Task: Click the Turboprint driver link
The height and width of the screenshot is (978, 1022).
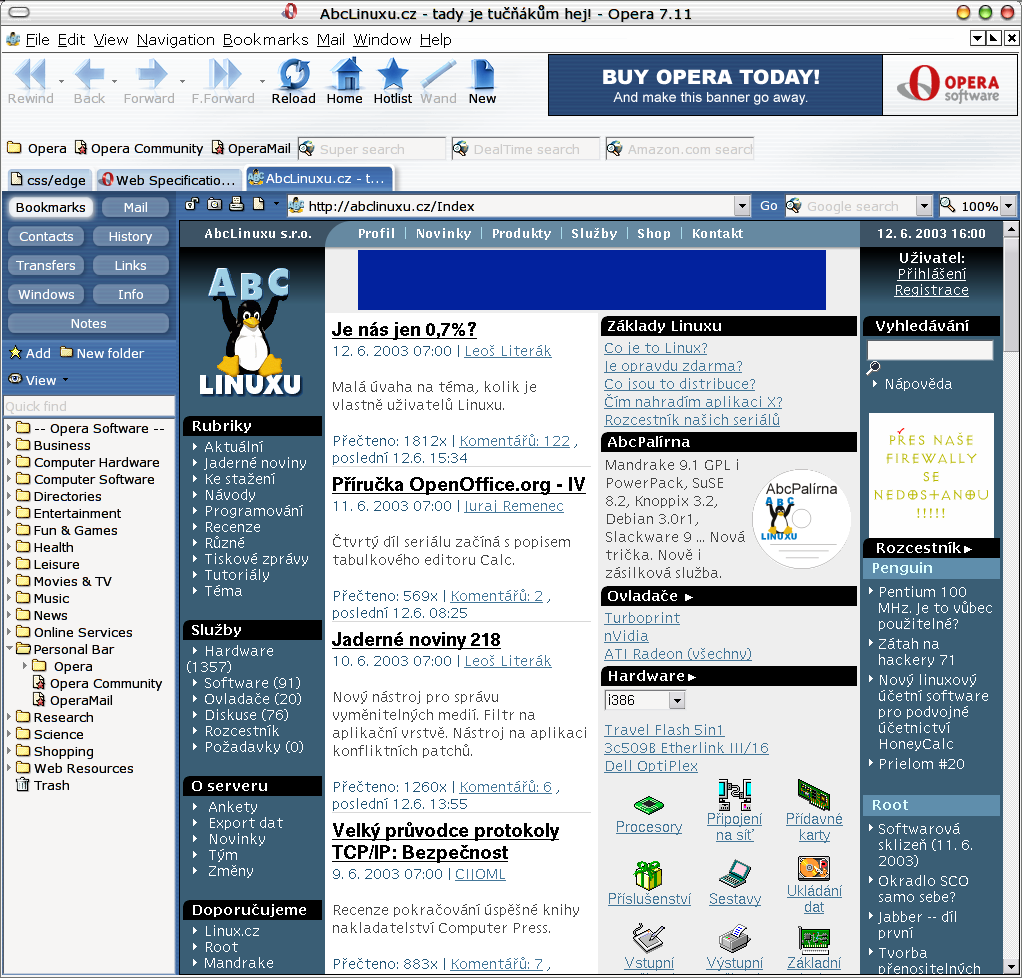Action: (x=642, y=618)
